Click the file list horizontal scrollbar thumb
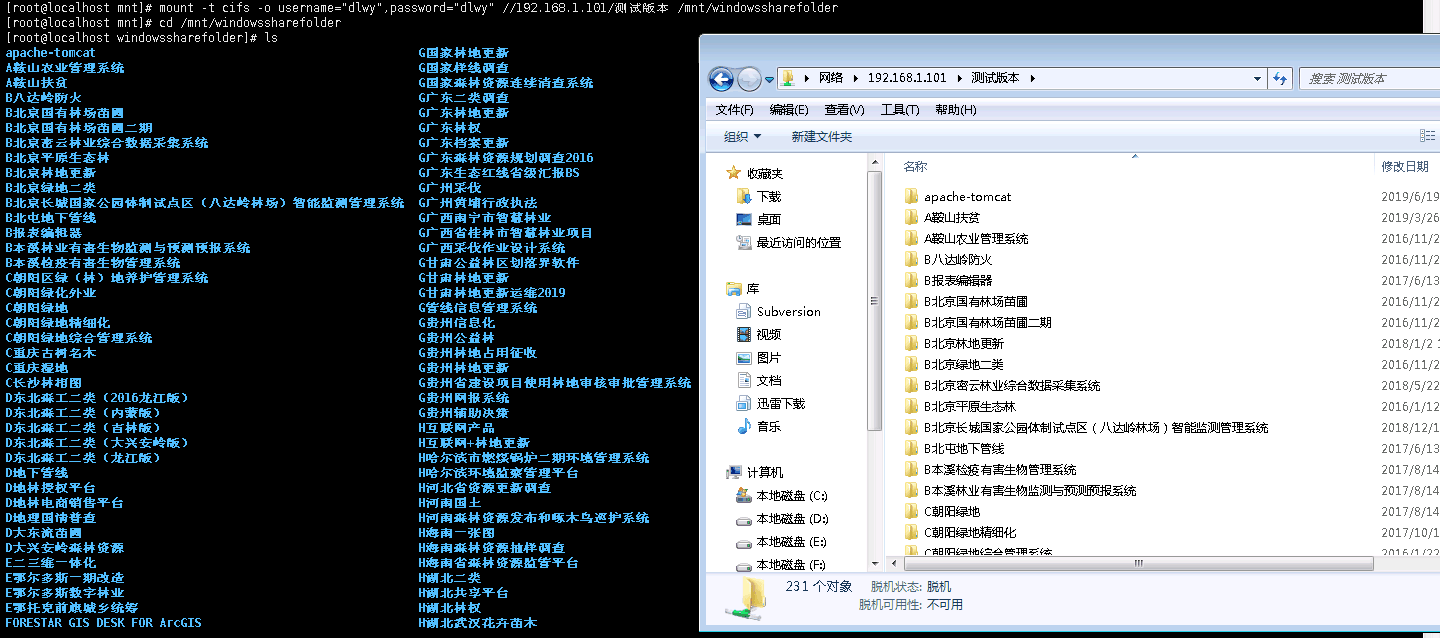1440x638 pixels. coord(1138,563)
